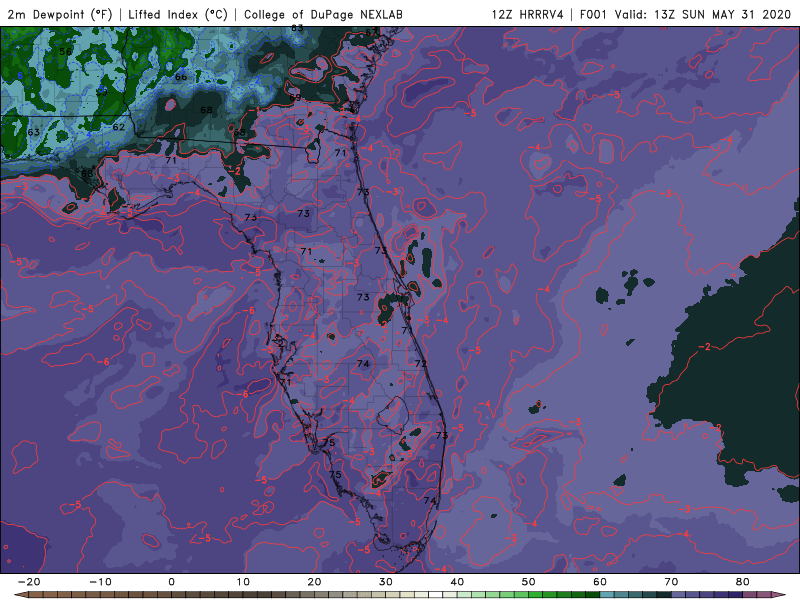Click the '80' colorbar scale label

tap(743, 582)
